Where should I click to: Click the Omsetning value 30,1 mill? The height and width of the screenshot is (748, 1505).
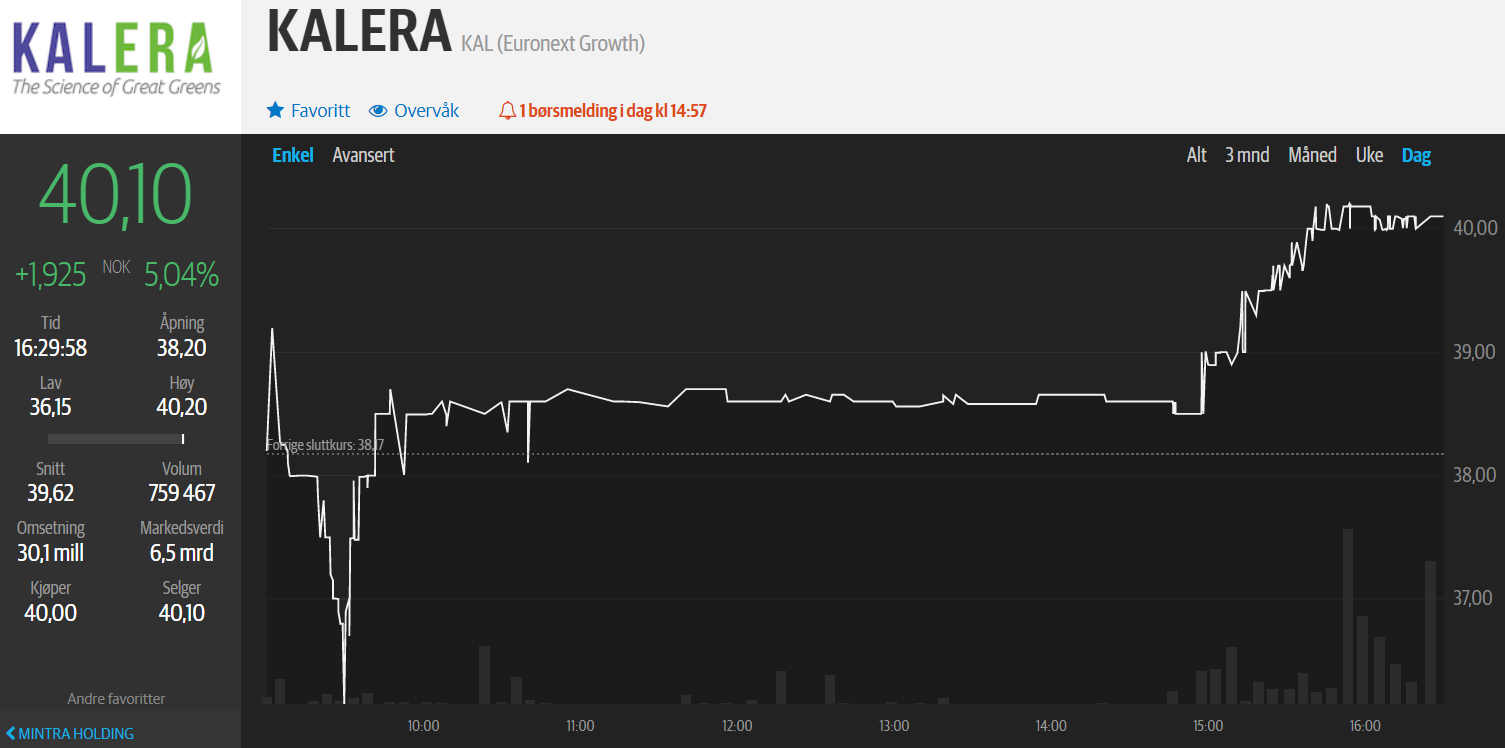50,553
